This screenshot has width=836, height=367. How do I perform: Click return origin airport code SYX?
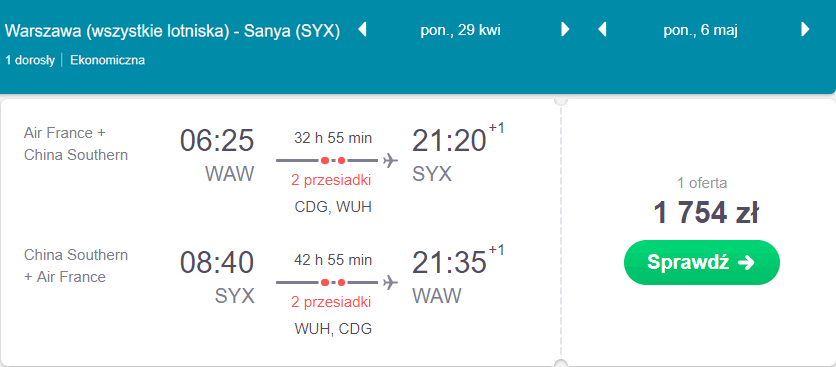[235, 296]
